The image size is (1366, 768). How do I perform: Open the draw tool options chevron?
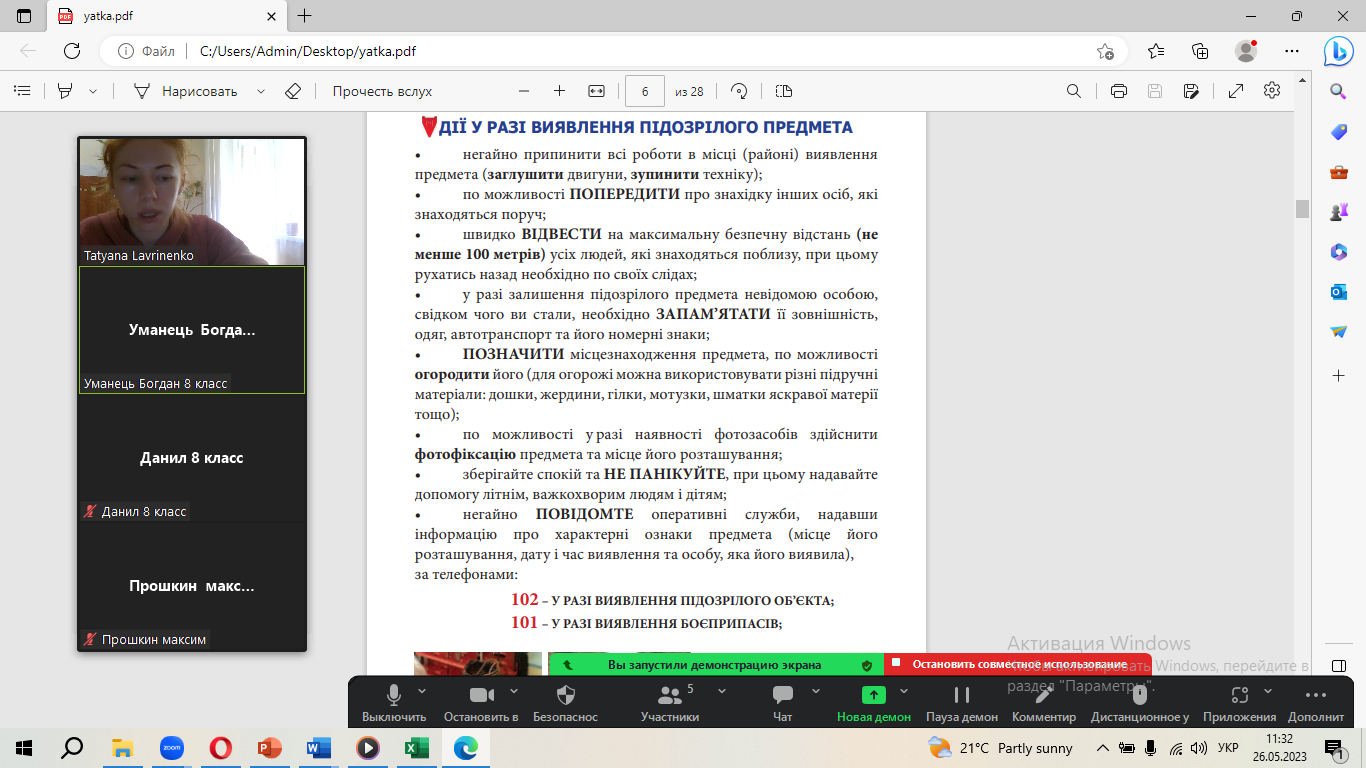[x=261, y=91]
